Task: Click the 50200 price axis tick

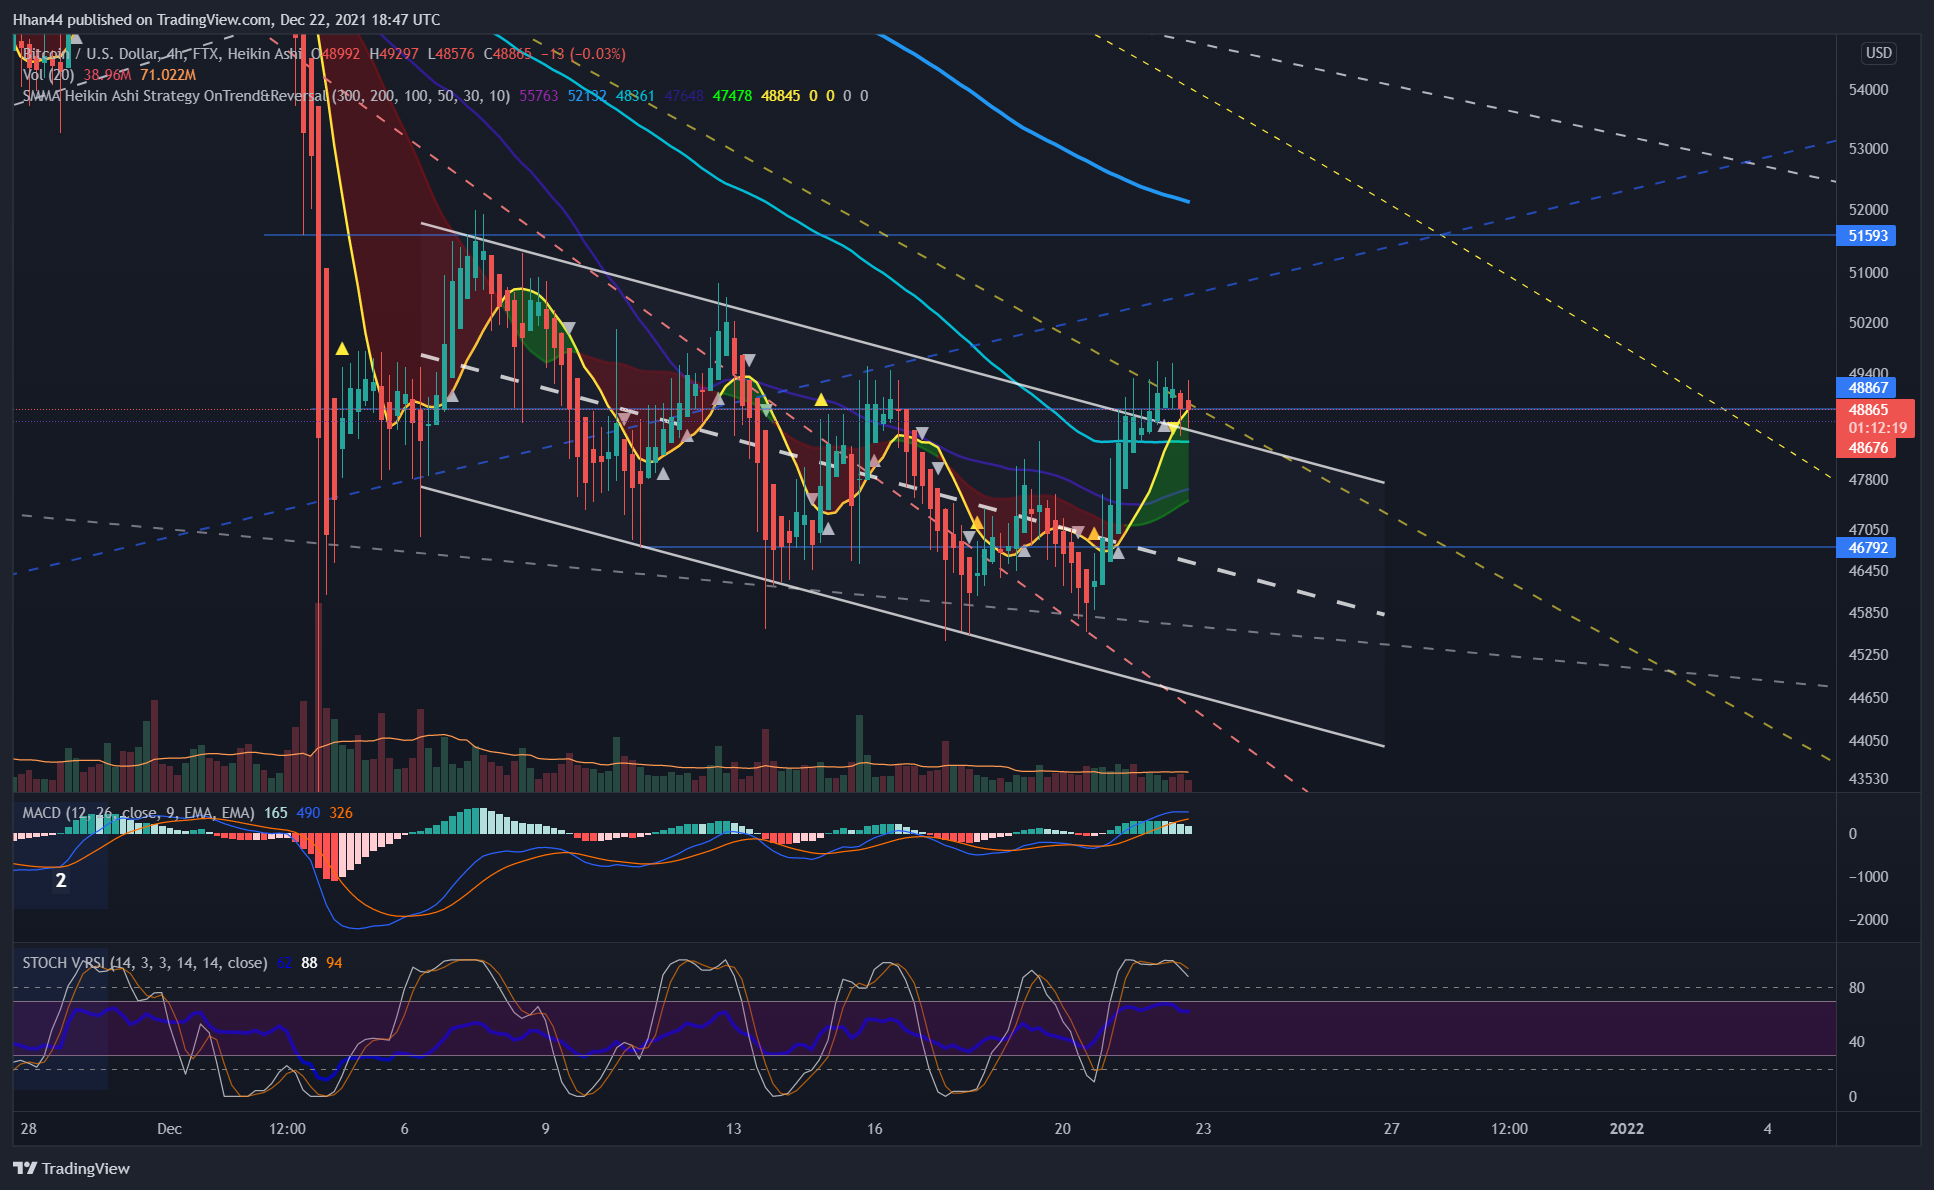Action: click(x=1868, y=323)
